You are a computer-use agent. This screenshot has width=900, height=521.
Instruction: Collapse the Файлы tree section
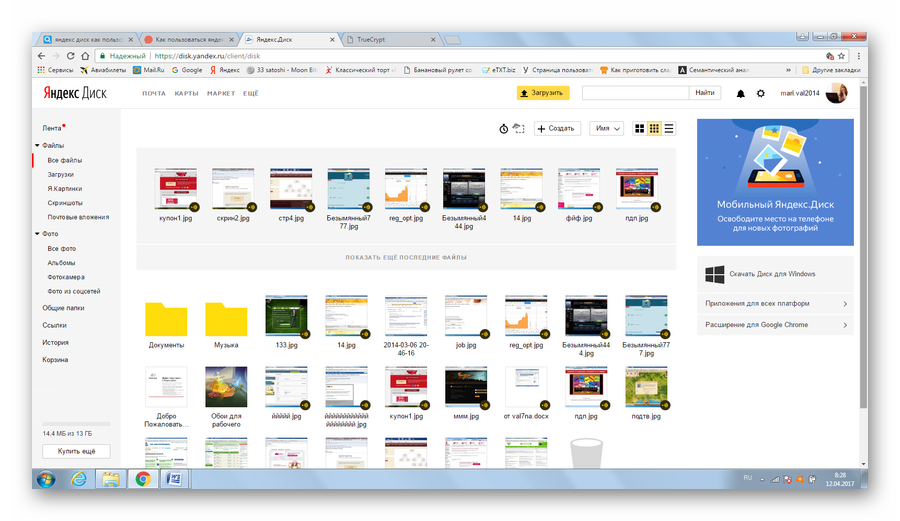tap(37, 146)
